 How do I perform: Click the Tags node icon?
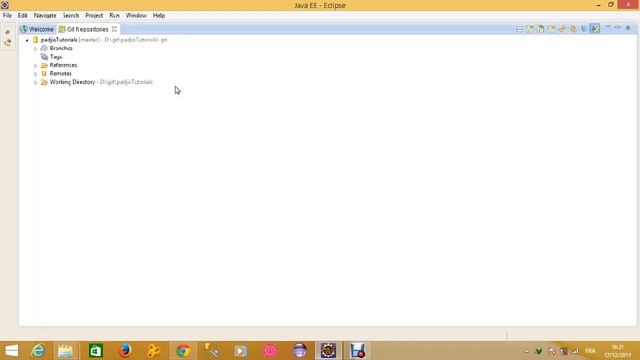[x=44, y=57]
